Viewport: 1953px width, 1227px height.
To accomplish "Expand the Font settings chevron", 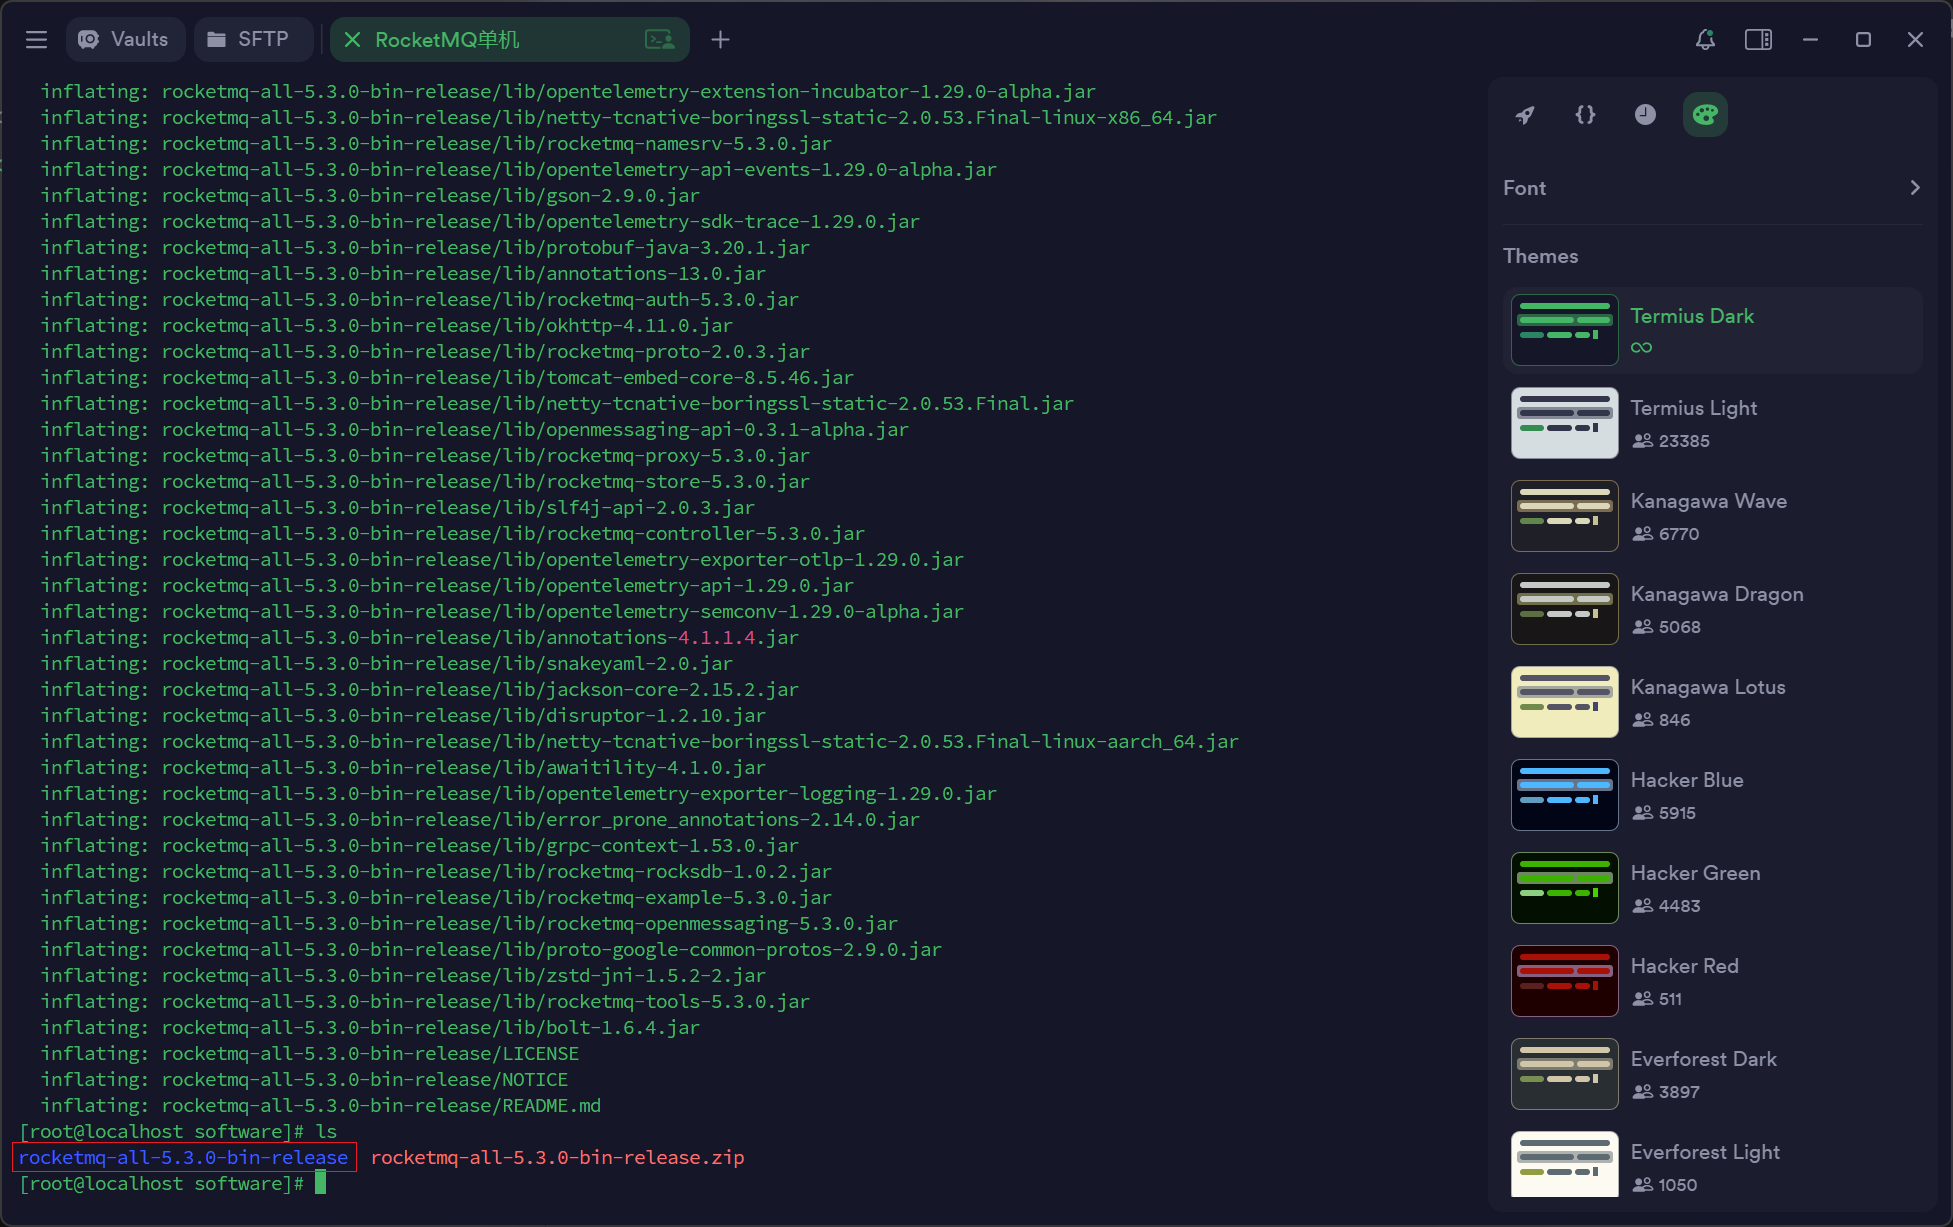I will [x=1914, y=188].
